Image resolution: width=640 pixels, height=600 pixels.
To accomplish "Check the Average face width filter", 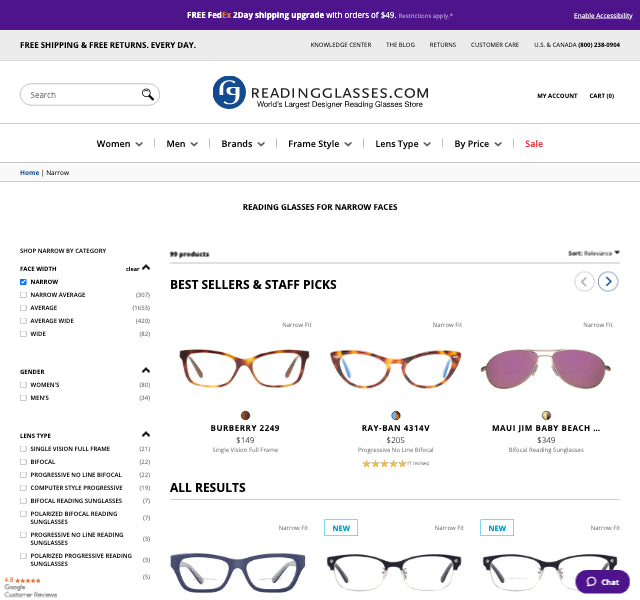I will [23, 308].
